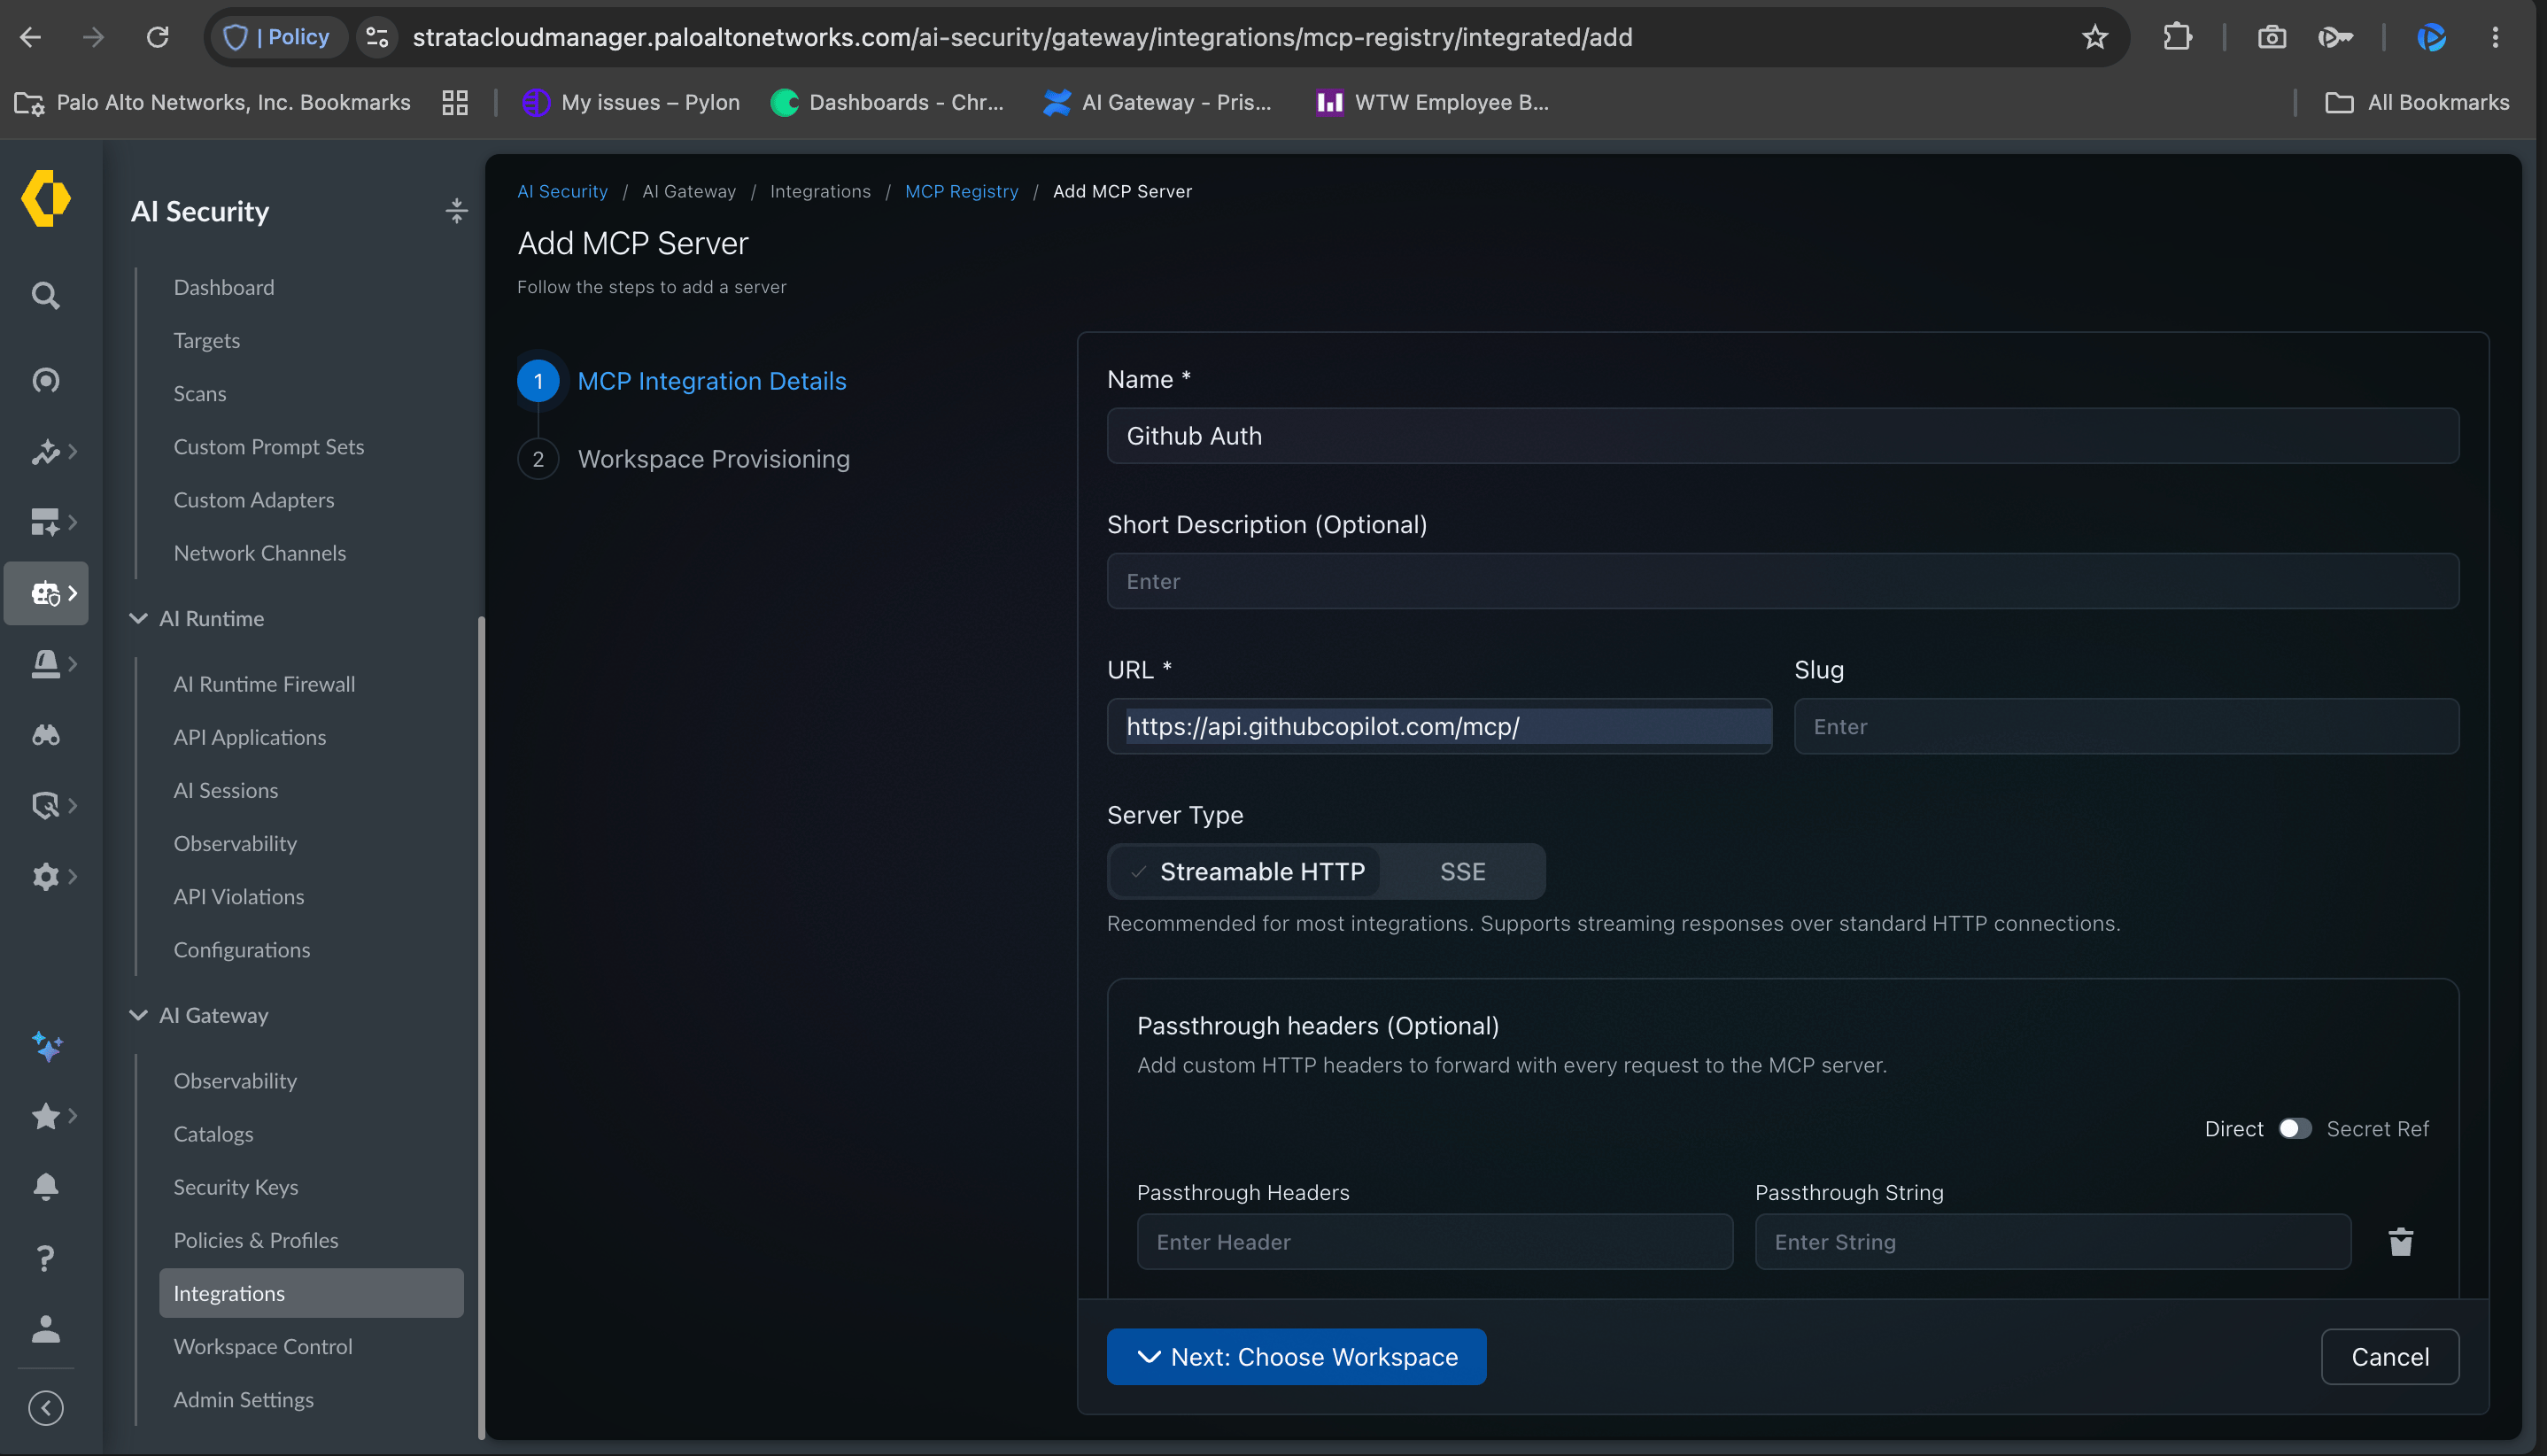Select Streamable HTTP server type
The width and height of the screenshot is (2547, 1456).
coord(1246,871)
